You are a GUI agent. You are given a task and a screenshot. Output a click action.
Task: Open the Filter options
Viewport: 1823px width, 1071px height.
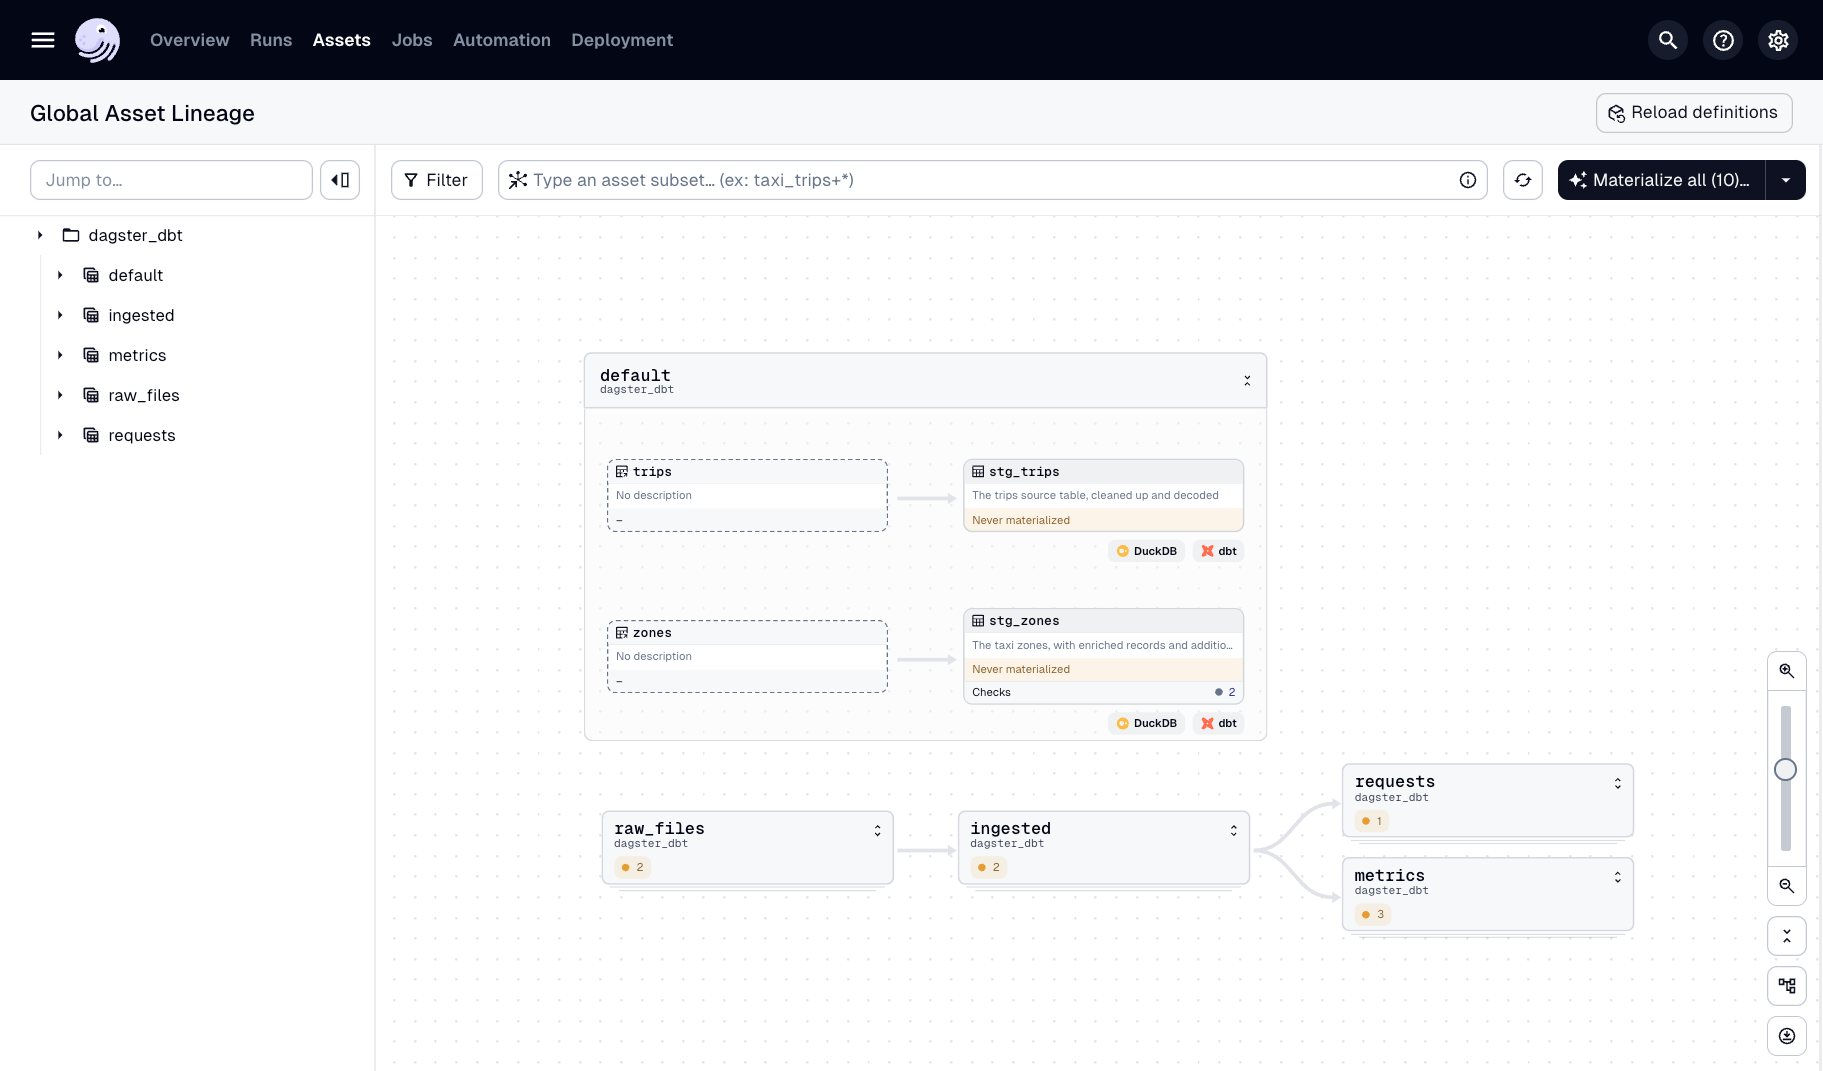[x=436, y=180]
